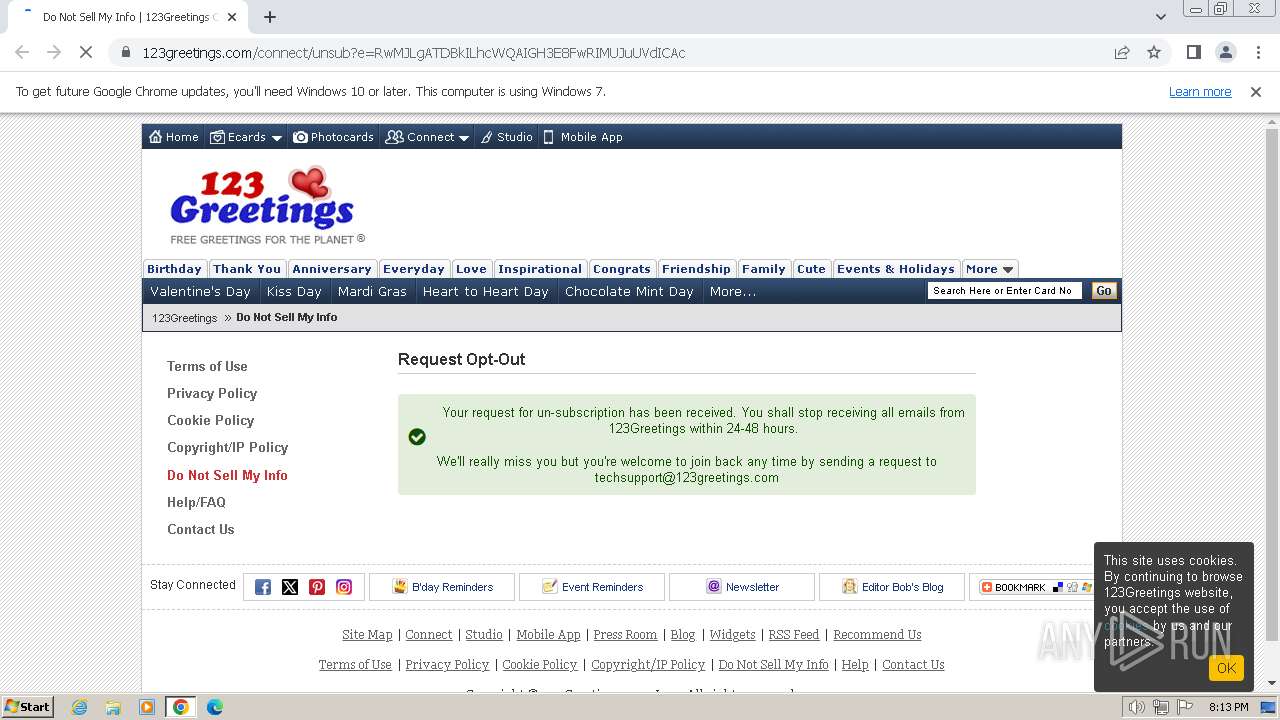Open the Chocolate Mint Day link
Viewport: 1280px width, 720px height.
(x=629, y=292)
